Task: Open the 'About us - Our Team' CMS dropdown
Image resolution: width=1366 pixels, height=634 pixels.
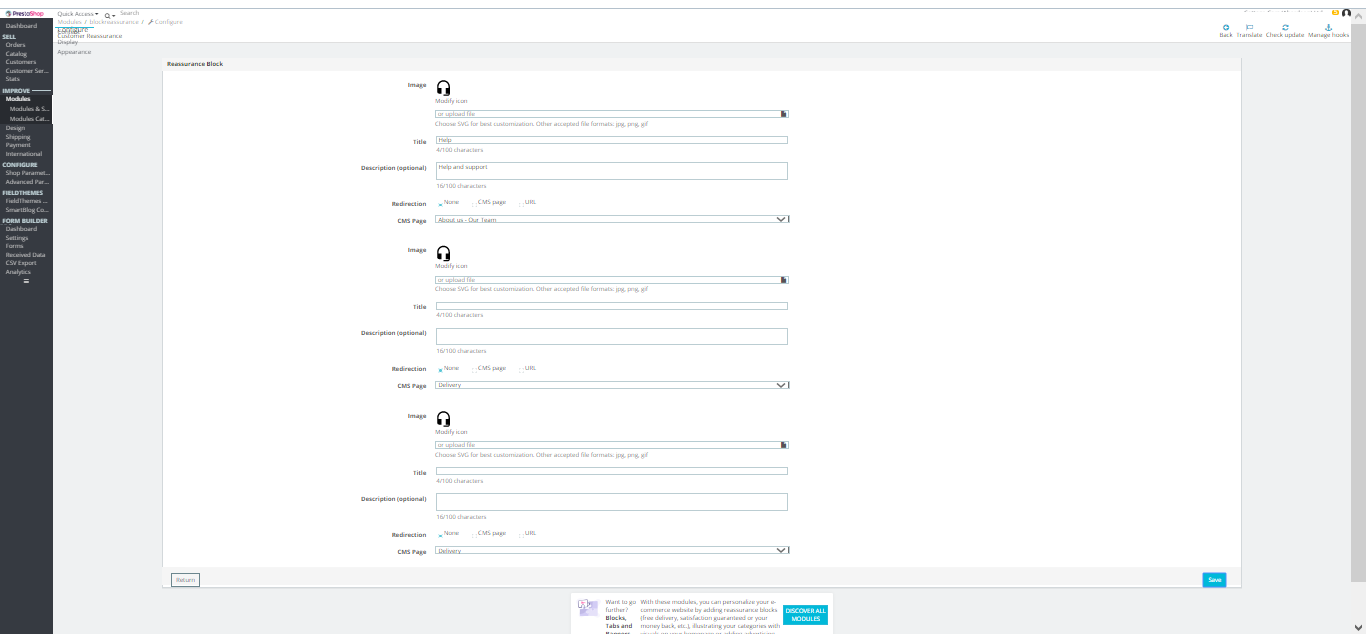Action: (612, 219)
